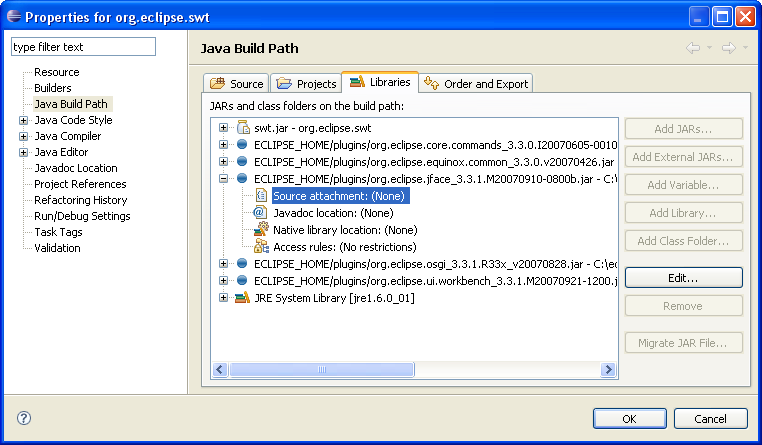Click the ui.workbench jar blue circle icon
Image resolution: width=762 pixels, height=445 pixels.
click(x=242, y=280)
